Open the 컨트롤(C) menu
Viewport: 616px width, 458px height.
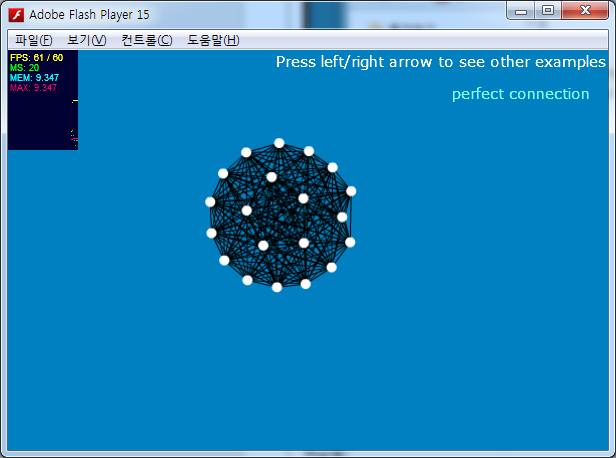pos(146,40)
